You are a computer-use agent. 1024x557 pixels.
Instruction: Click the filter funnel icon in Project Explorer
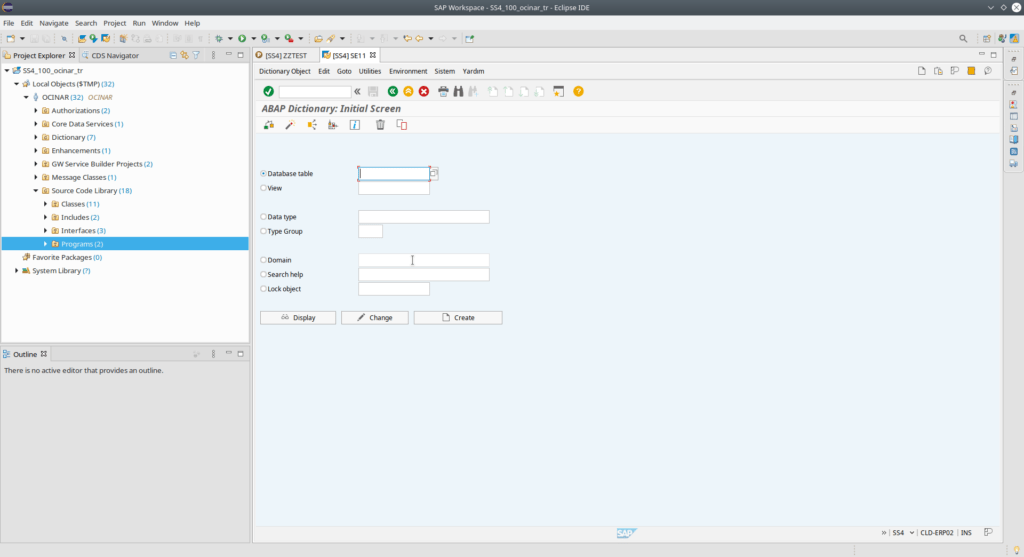196,56
